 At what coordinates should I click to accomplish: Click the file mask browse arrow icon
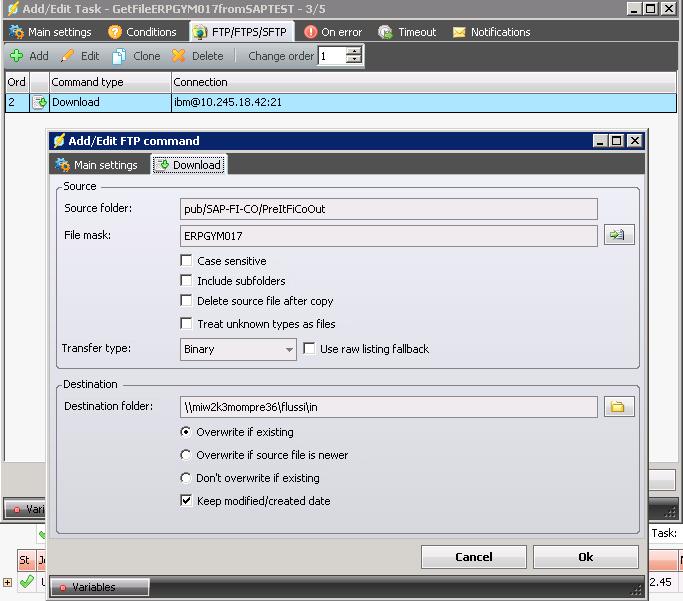(x=619, y=236)
